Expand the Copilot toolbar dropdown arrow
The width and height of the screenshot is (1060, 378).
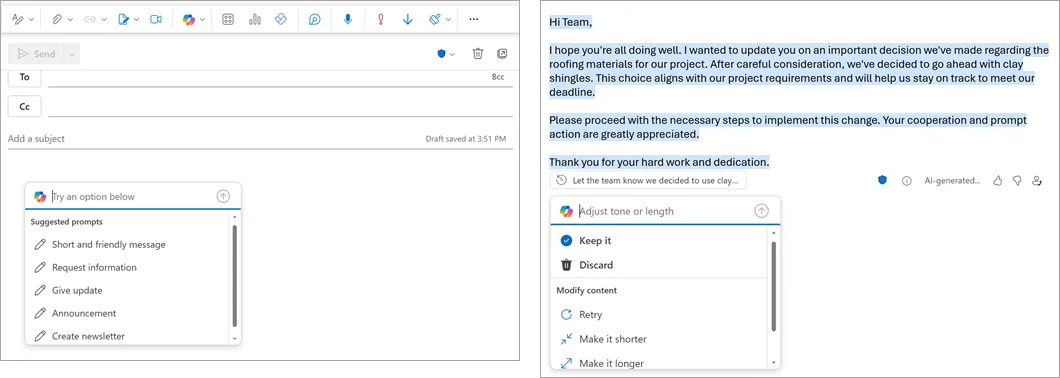pos(202,20)
